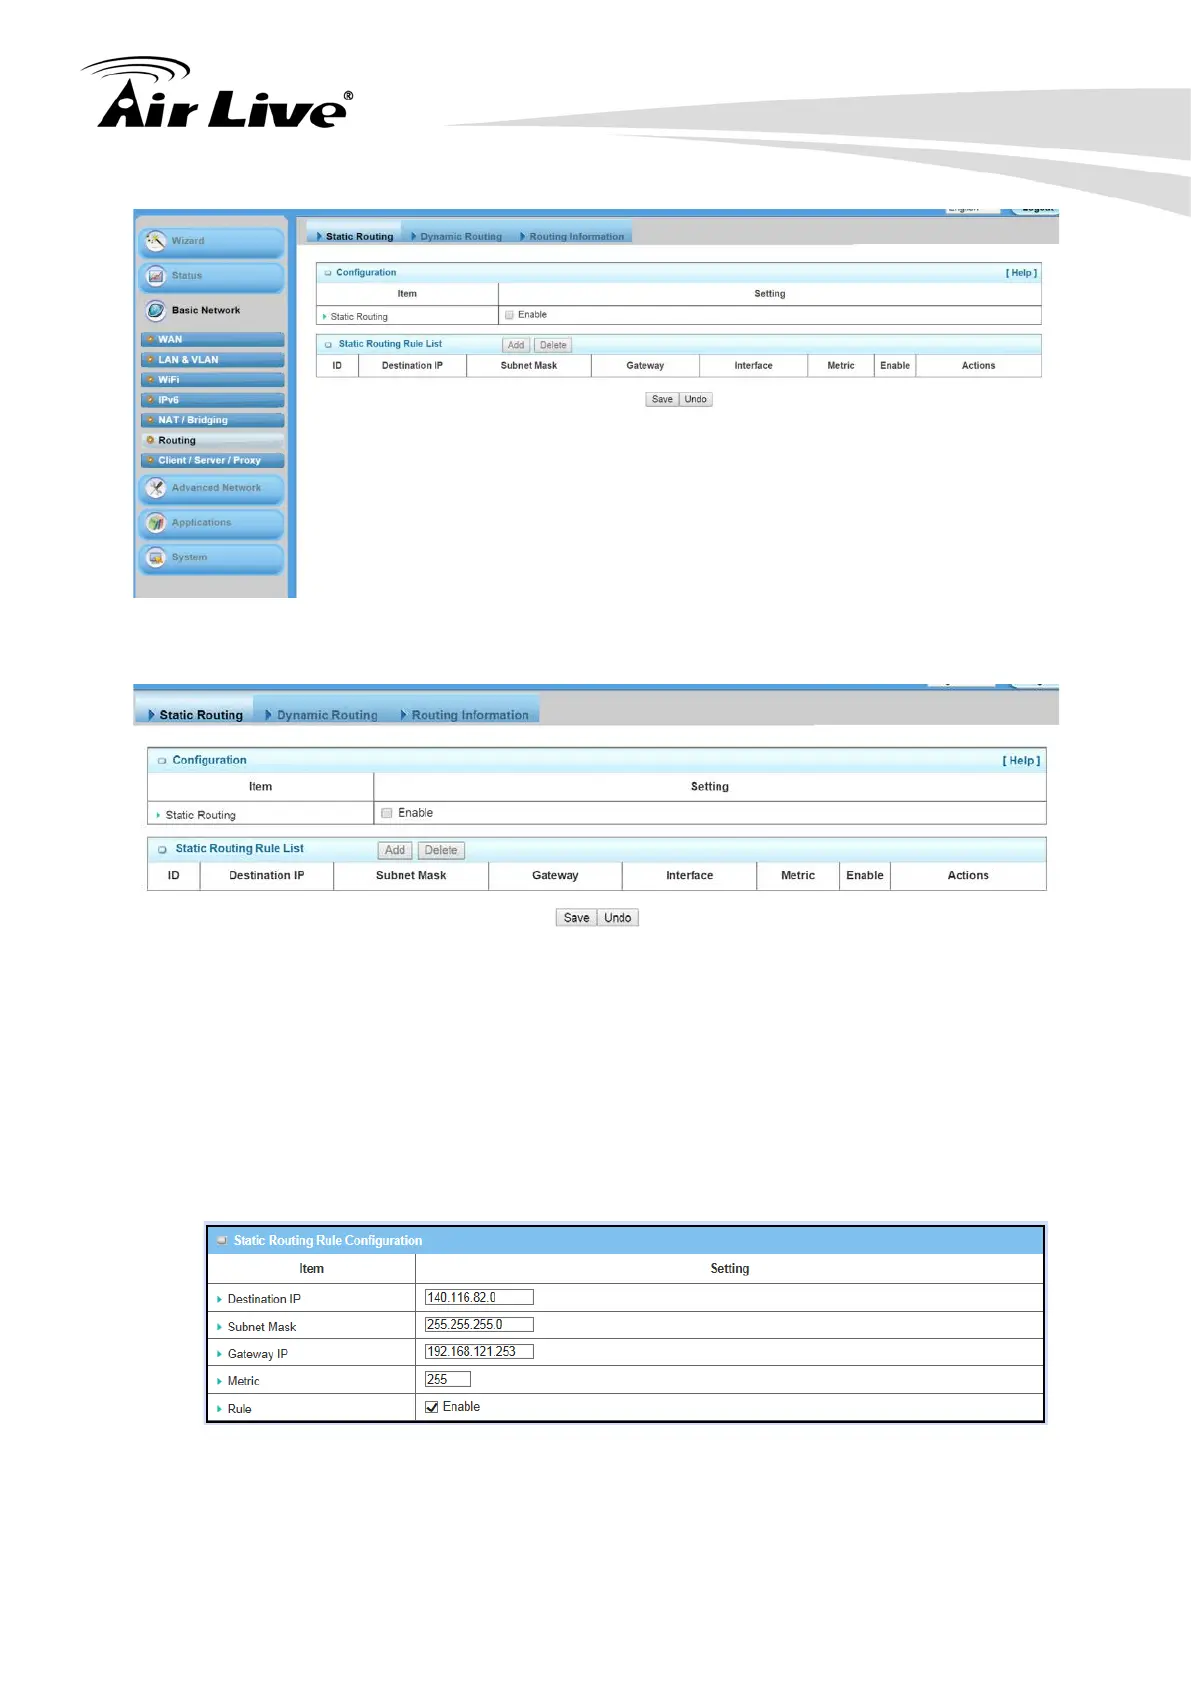
Task: Switch to enlarged Dynamic Routing tab
Action: pyautogui.click(x=326, y=715)
